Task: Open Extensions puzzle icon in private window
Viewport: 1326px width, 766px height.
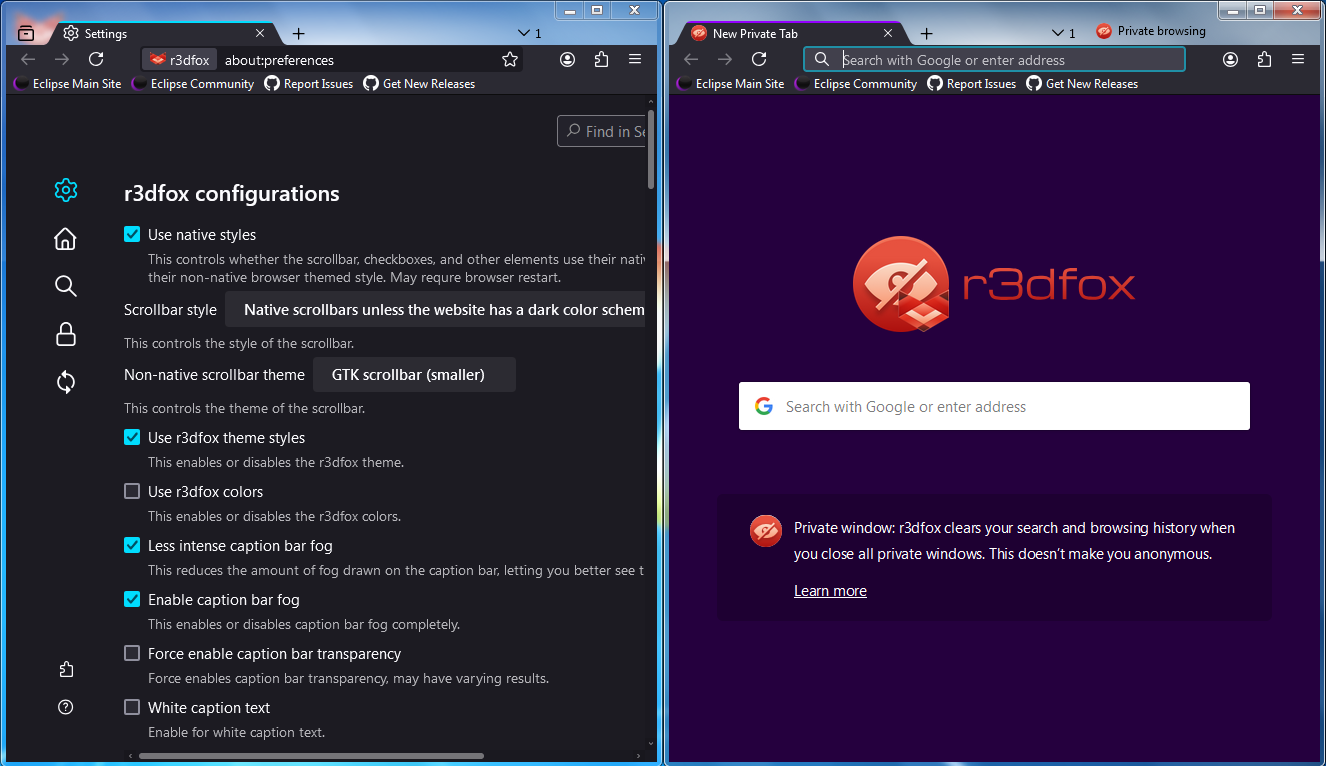Action: point(1264,60)
